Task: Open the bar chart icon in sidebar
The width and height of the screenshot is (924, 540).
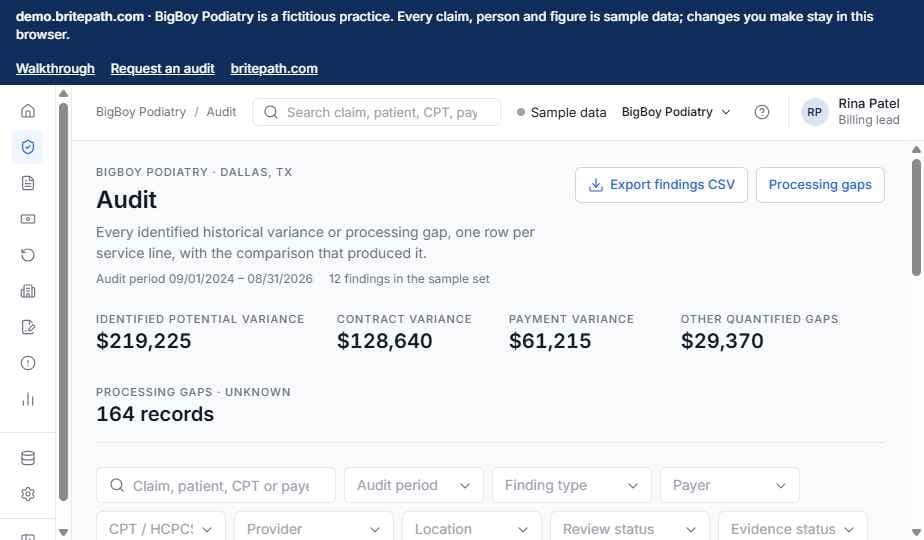Action: click(x=28, y=399)
